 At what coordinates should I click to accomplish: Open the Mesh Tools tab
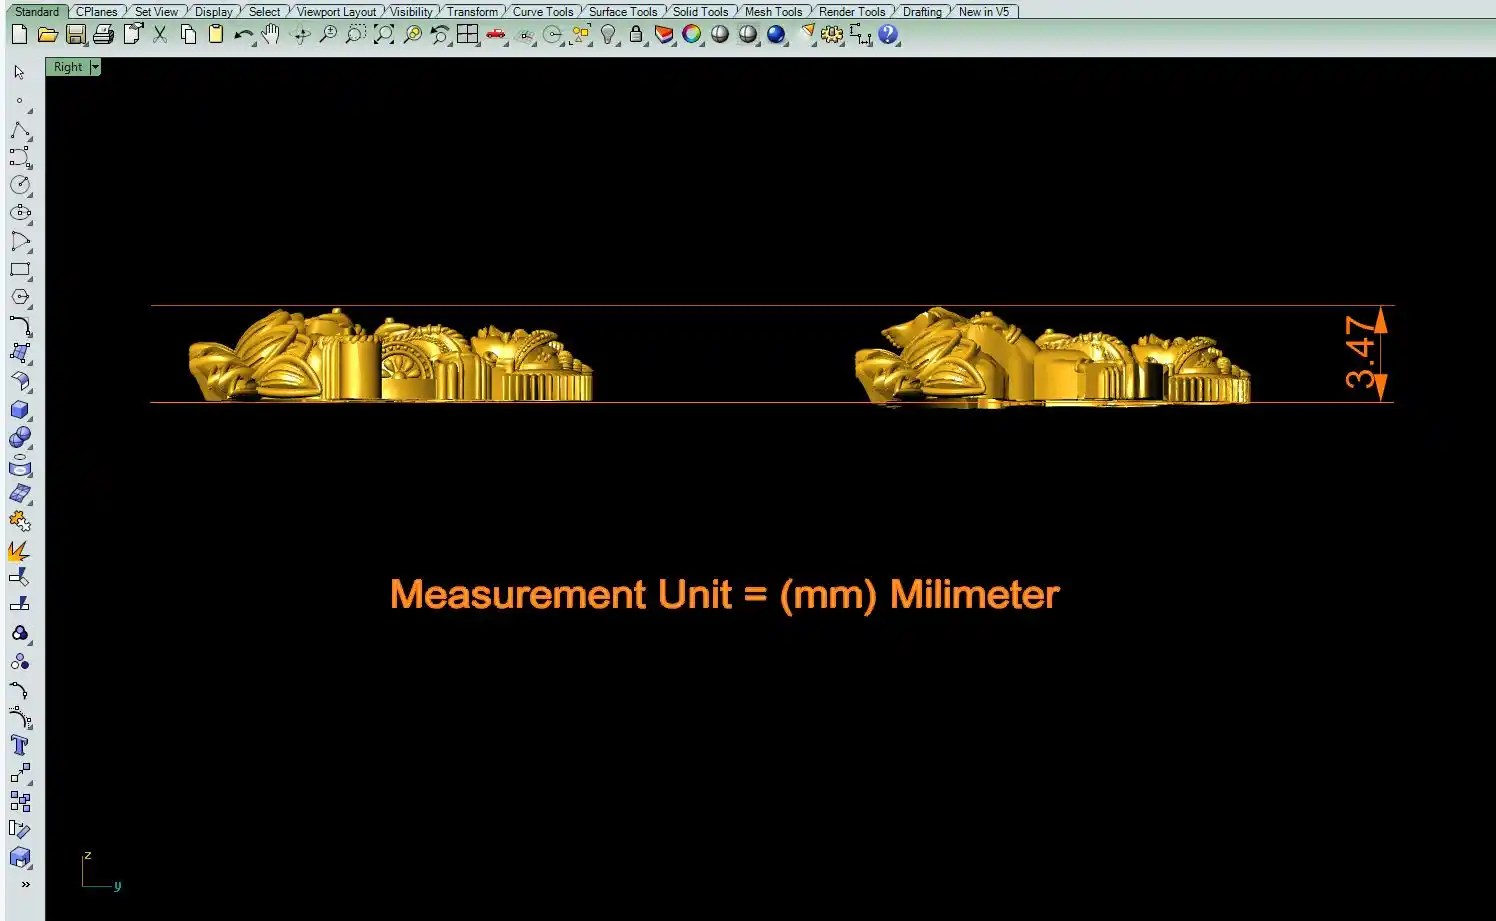pos(773,12)
